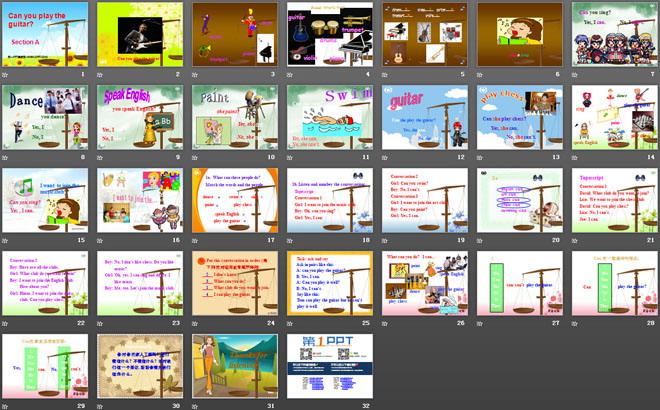
Task: Click the animation star icon under slide 15
Action: click(5, 241)
